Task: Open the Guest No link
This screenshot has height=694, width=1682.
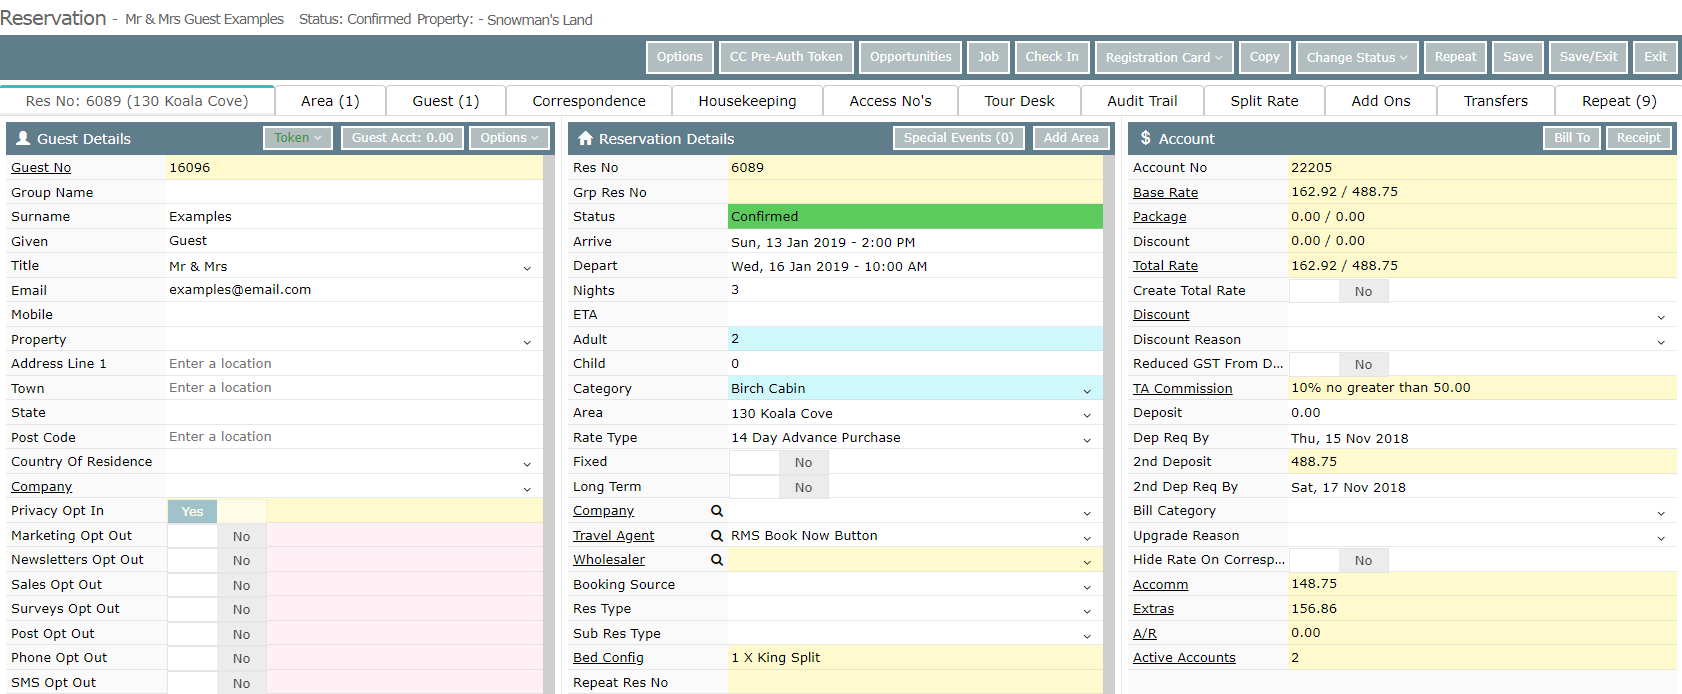Action: [41, 168]
